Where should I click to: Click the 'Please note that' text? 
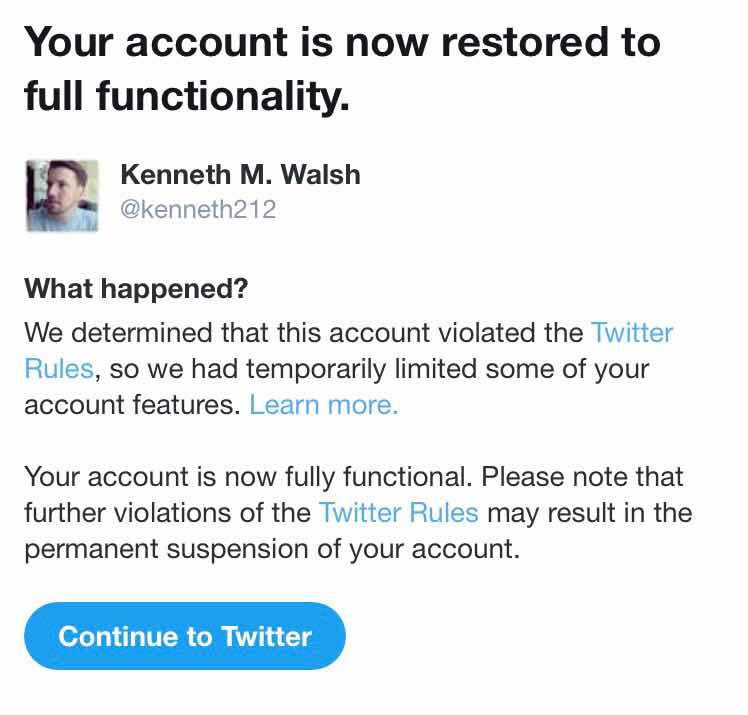point(582,477)
